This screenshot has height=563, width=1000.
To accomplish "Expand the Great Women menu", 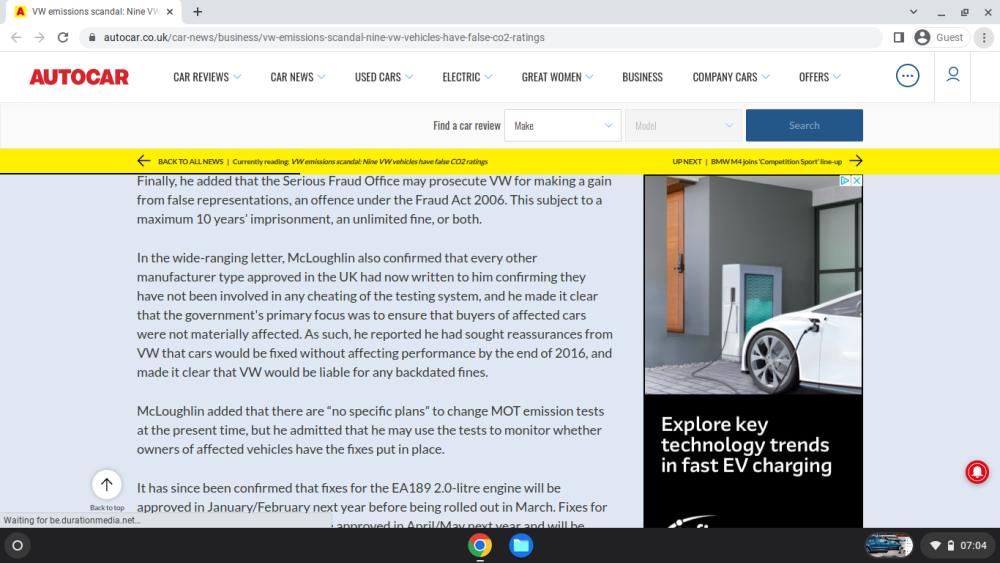I will pos(557,77).
